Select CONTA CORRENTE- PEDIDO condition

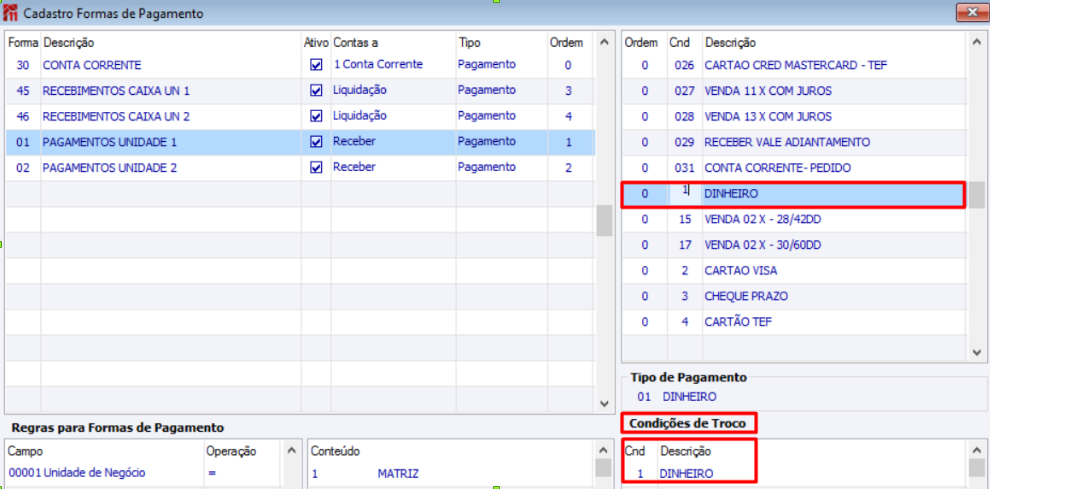(794, 167)
